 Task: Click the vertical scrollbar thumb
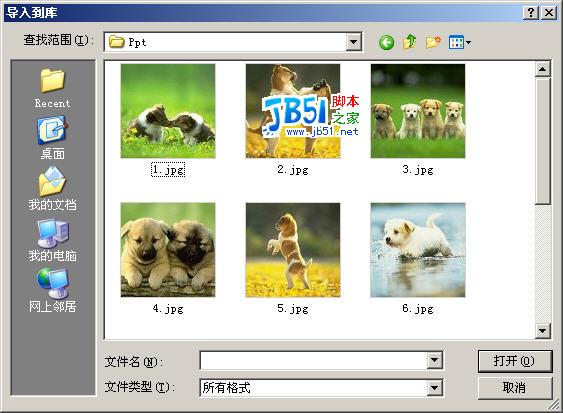[x=543, y=141]
